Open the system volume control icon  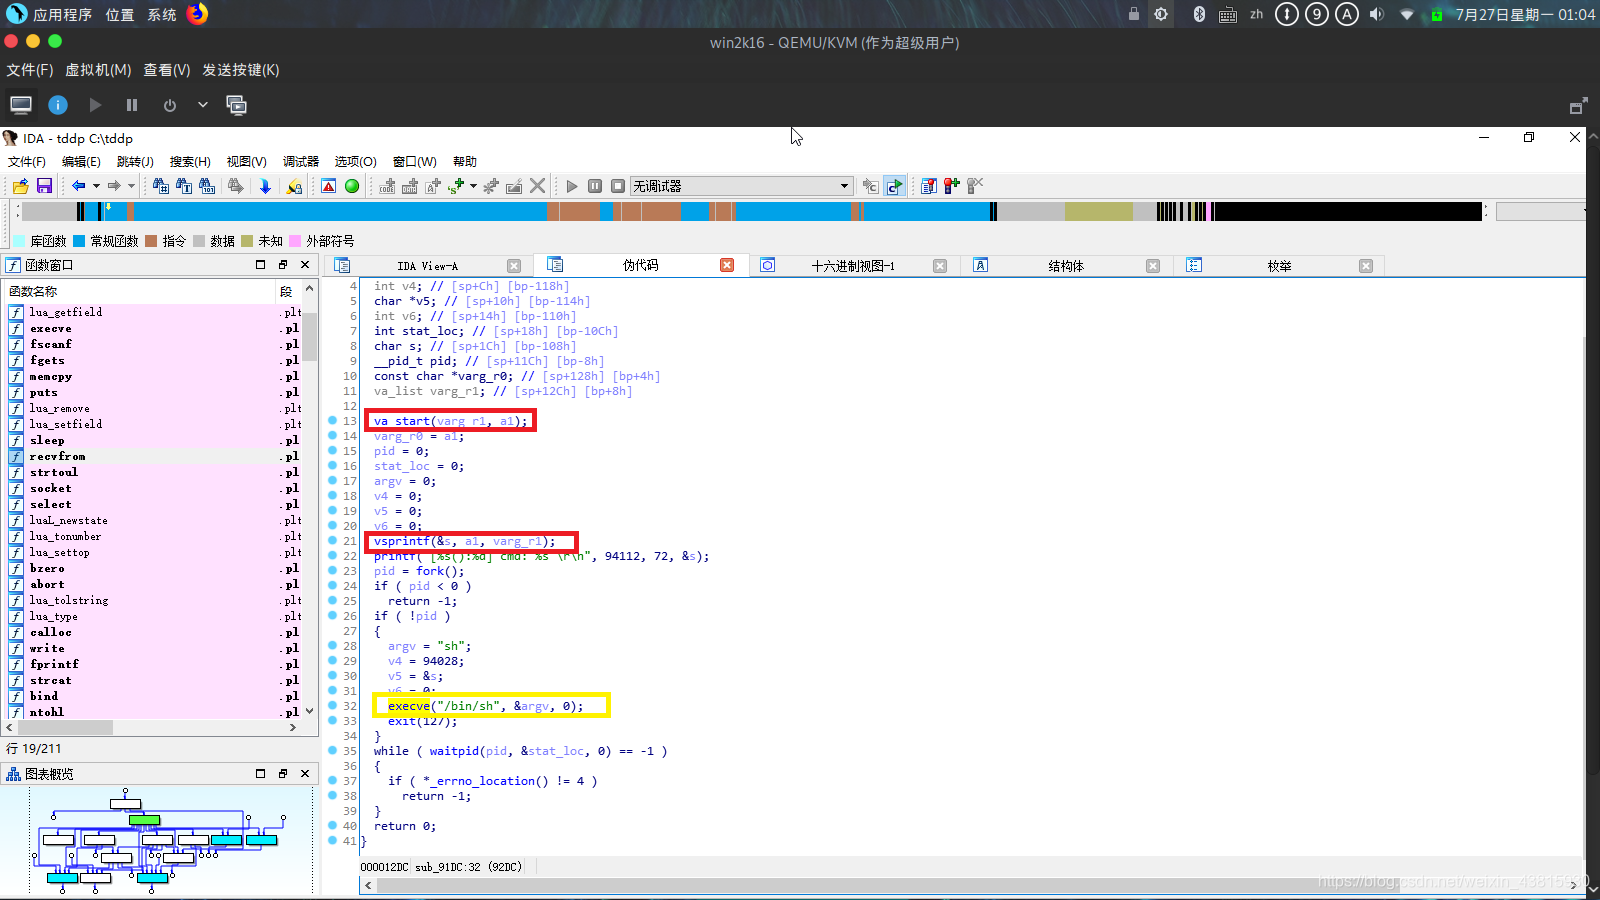(1377, 14)
